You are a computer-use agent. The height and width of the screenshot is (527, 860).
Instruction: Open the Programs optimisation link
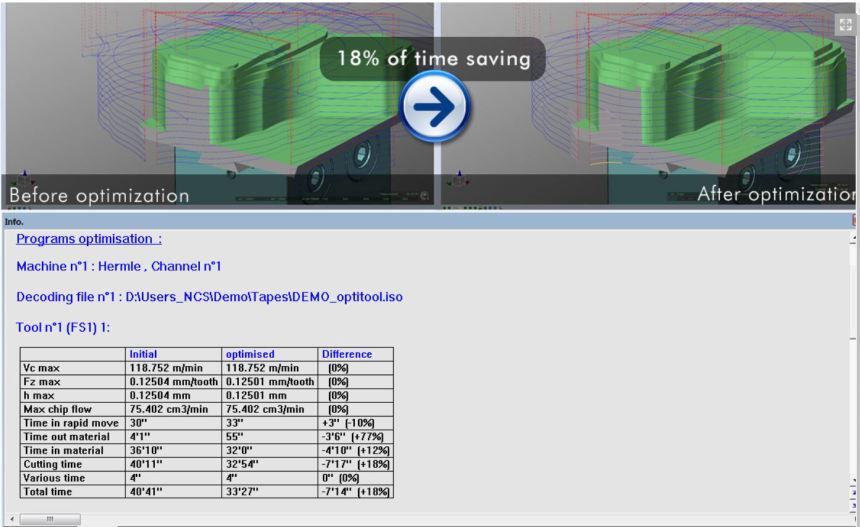tap(89, 239)
